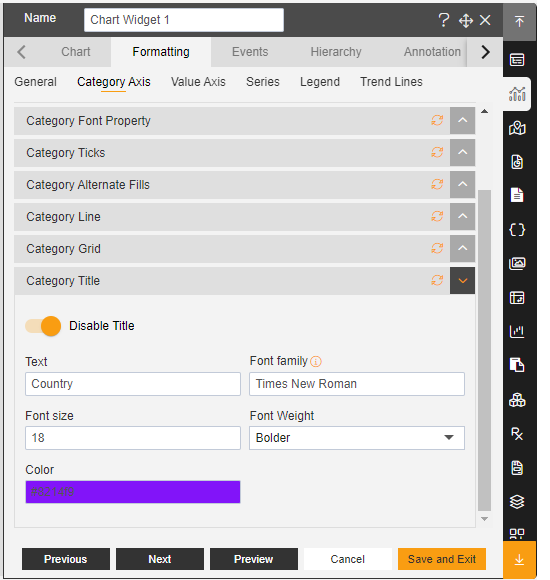The image size is (550, 580).
Task: Select the layers stack icon in sidebar
Action: click(x=517, y=502)
